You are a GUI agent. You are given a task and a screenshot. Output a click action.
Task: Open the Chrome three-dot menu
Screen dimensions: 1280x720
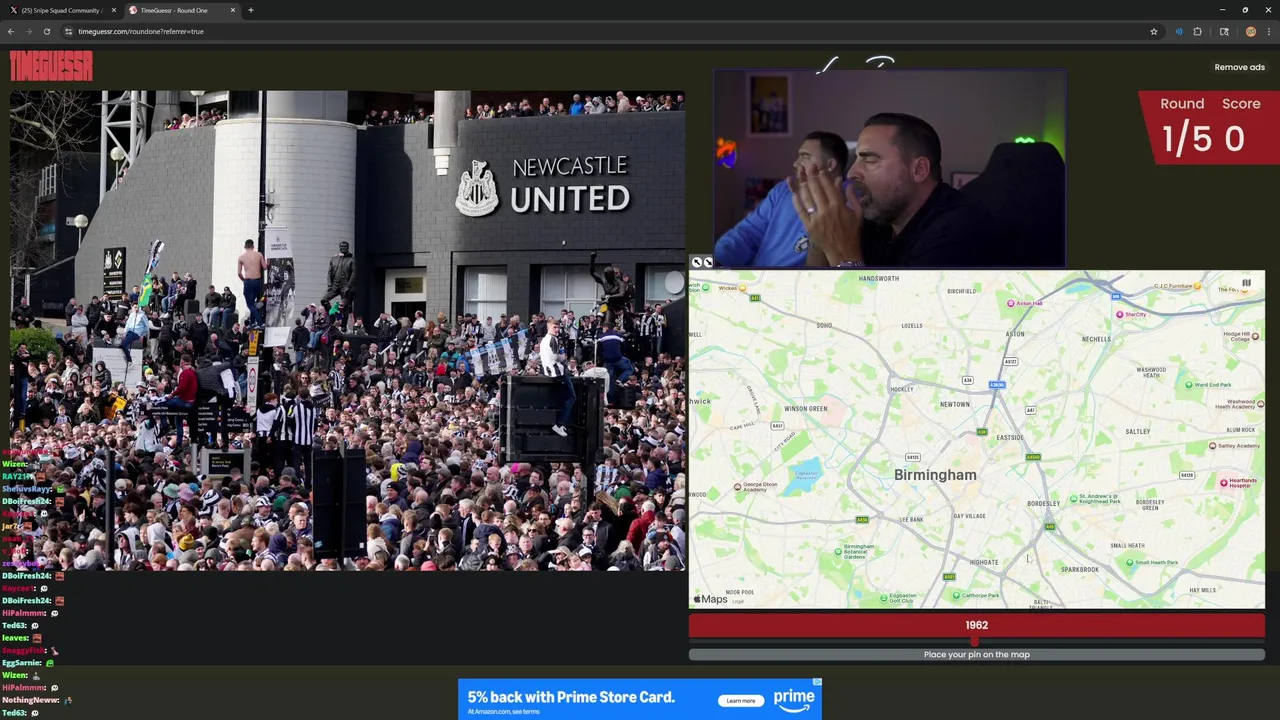[x=1269, y=31]
